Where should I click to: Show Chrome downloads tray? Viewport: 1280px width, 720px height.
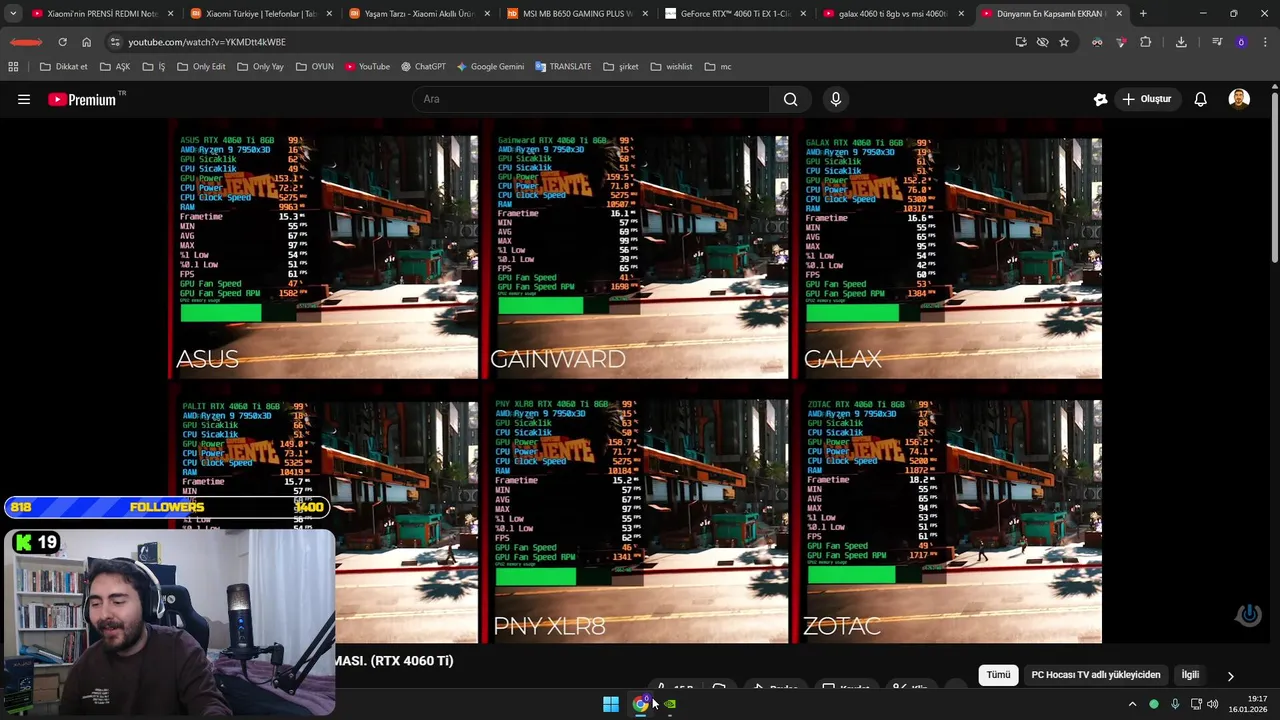click(x=1181, y=42)
